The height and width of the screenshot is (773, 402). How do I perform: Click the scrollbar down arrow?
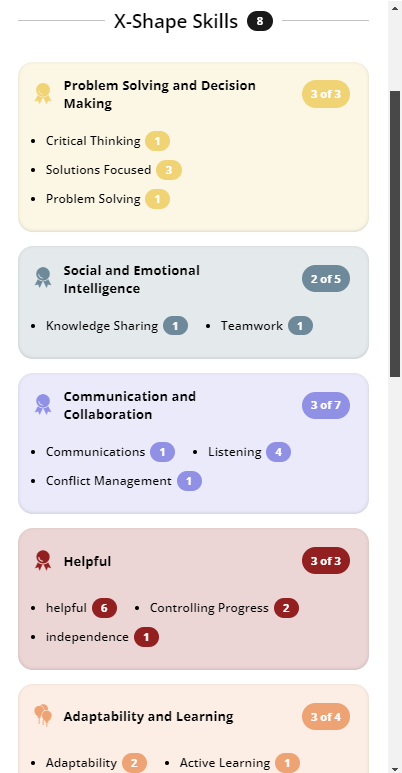395,767
